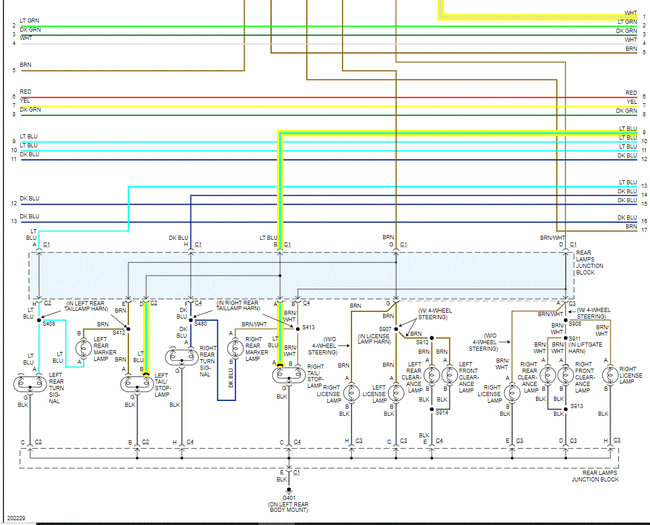
Task: Click the G401 ground label
Action: click(289, 498)
